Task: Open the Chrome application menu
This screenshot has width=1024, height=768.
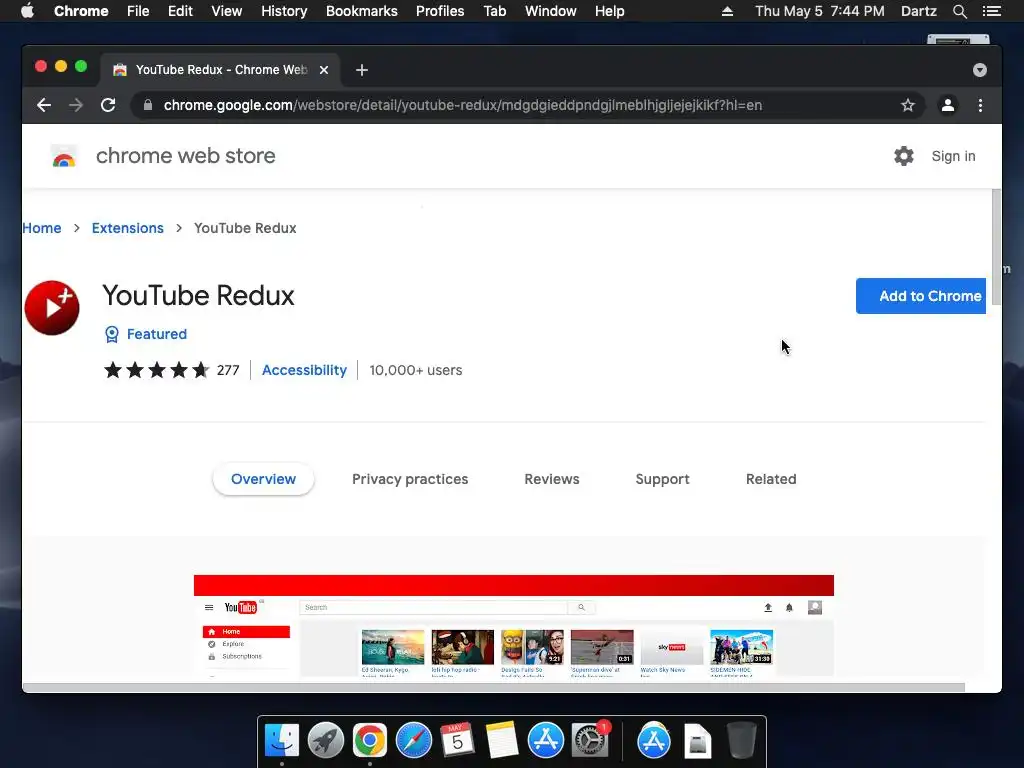Action: click(81, 11)
